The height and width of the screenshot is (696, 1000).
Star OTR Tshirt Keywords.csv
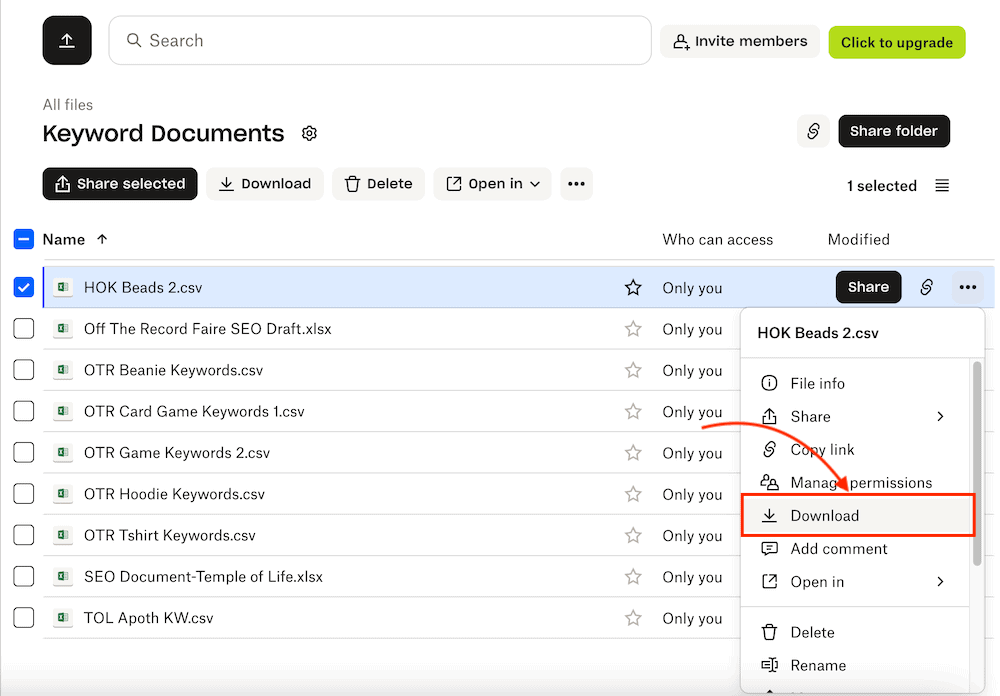point(633,535)
